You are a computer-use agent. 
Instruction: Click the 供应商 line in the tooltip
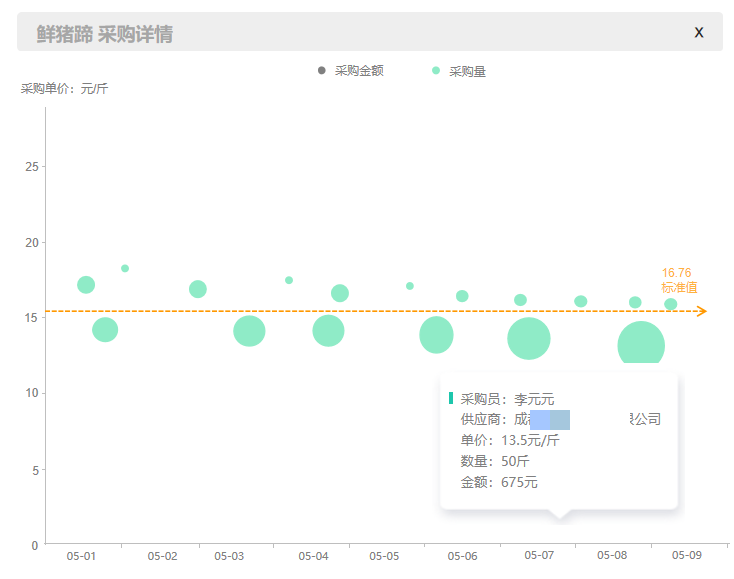pyautogui.click(x=560, y=419)
